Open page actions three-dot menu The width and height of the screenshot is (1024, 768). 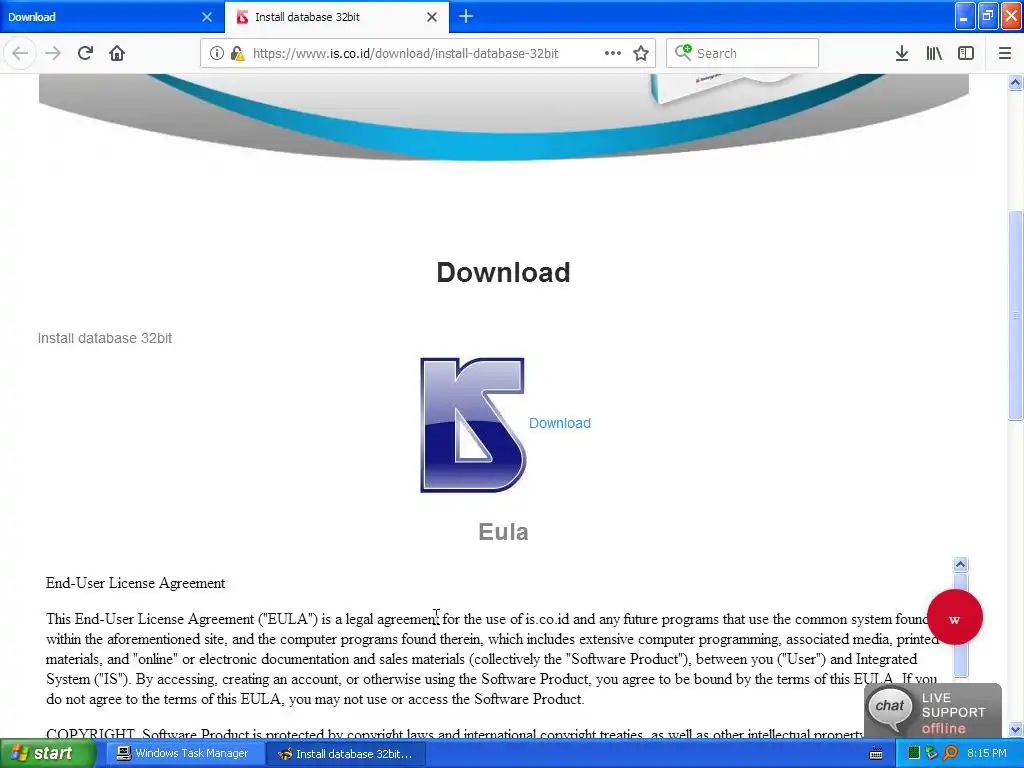pos(613,53)
